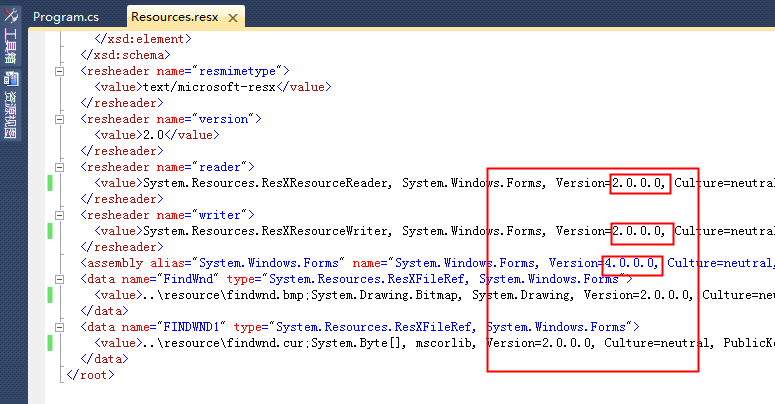Switch to the Program.cs tab

point(66,17)
